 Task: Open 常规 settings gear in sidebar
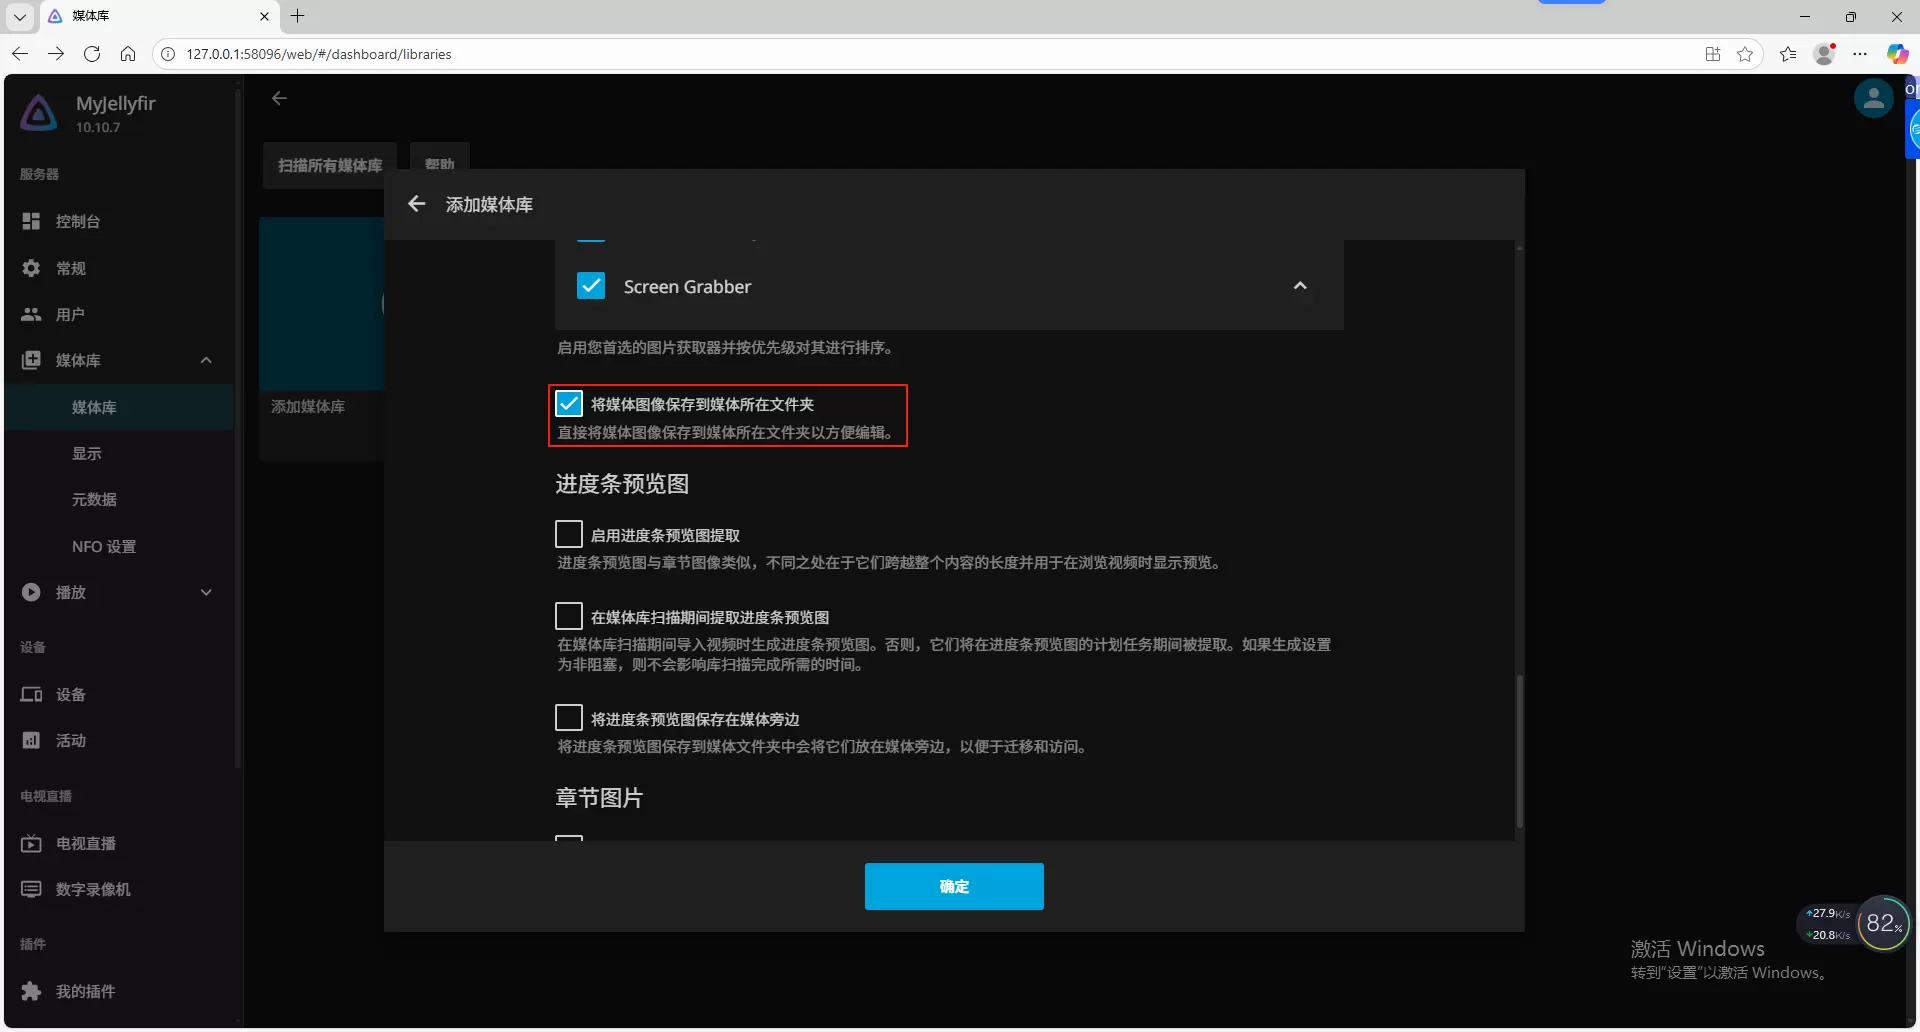(32, 268)
